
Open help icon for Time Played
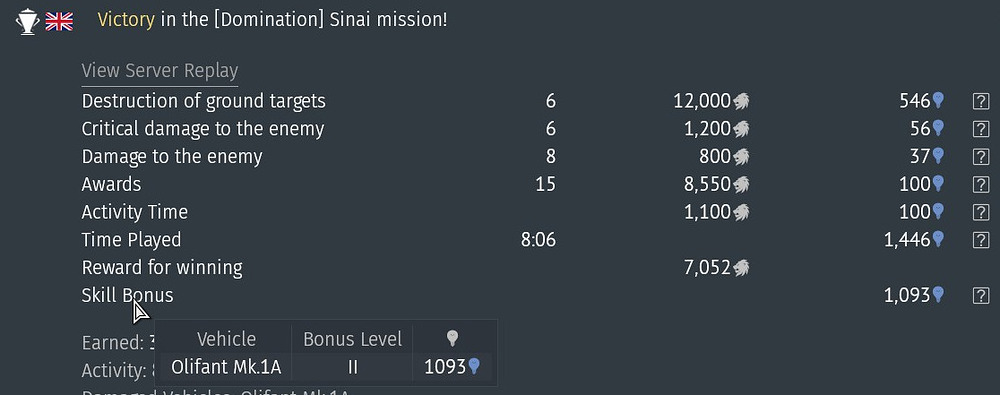[x=980, y=240]
